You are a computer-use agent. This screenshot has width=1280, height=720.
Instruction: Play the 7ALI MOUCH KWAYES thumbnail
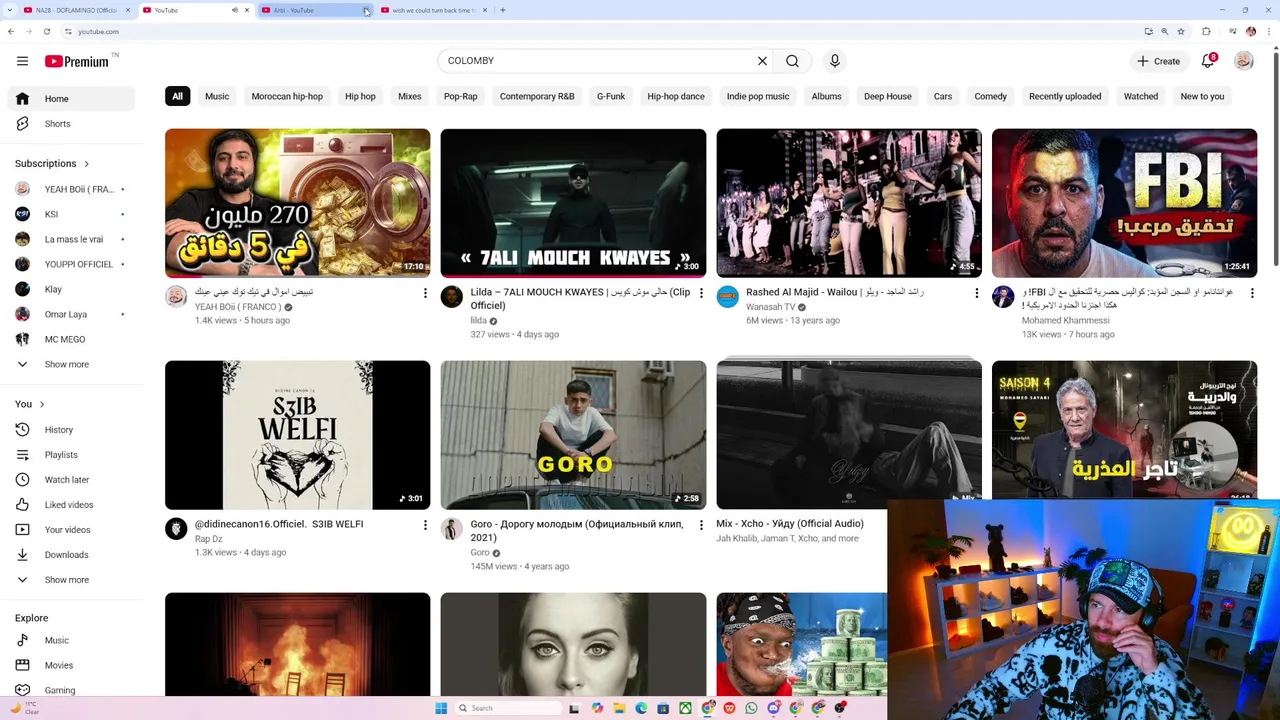[x=573, y=203]
